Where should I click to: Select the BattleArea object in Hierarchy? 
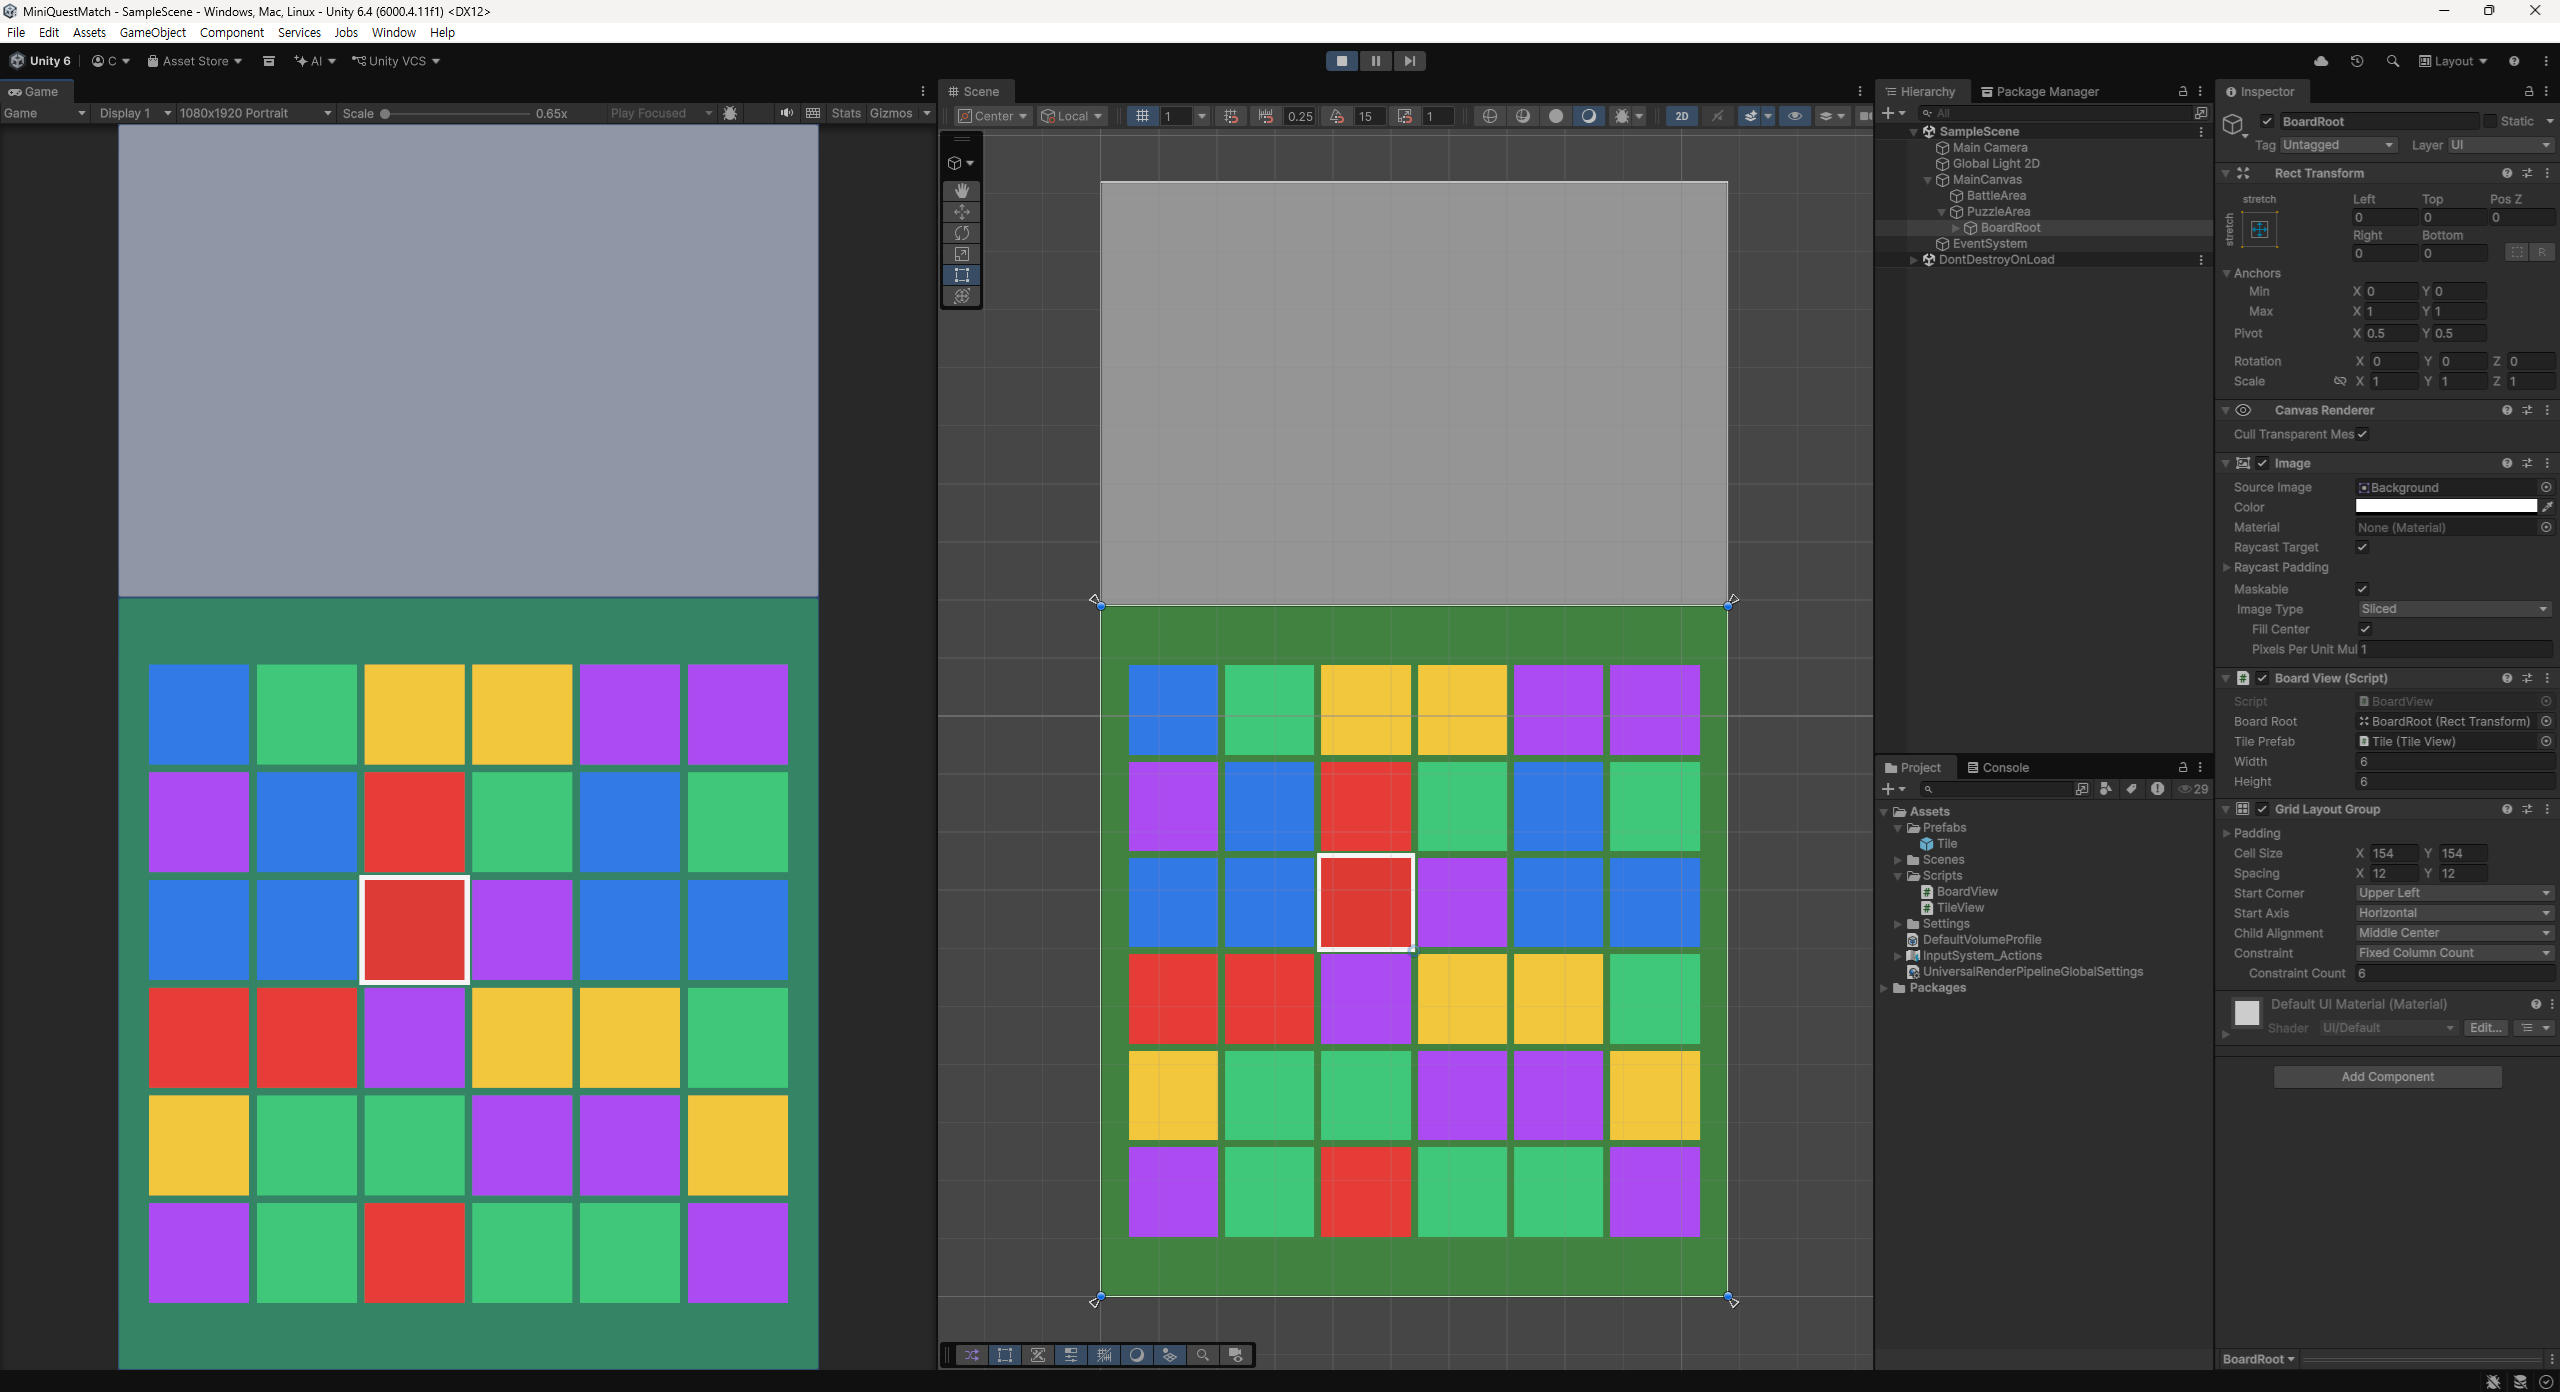pos(1995,196)
